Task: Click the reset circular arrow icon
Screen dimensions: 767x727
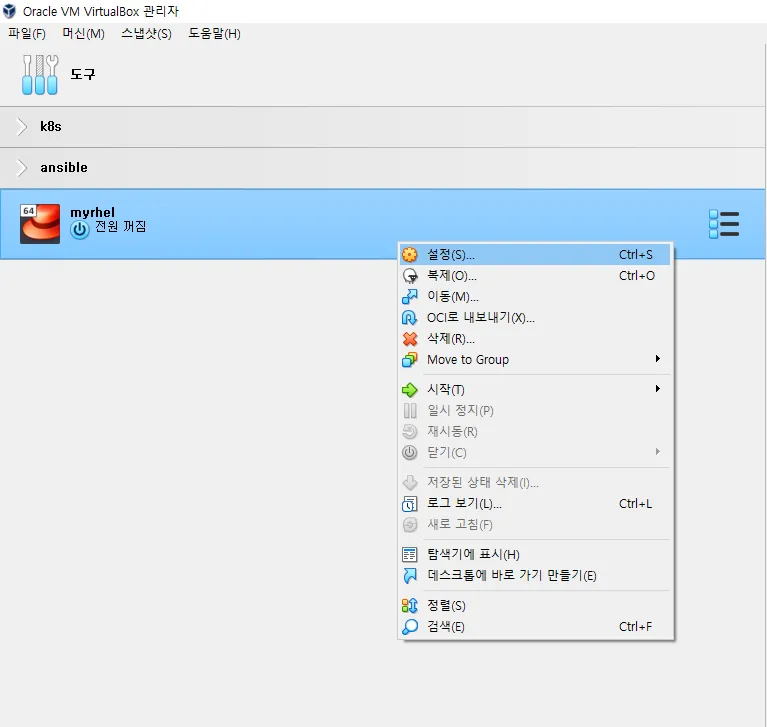Action: 409,432
